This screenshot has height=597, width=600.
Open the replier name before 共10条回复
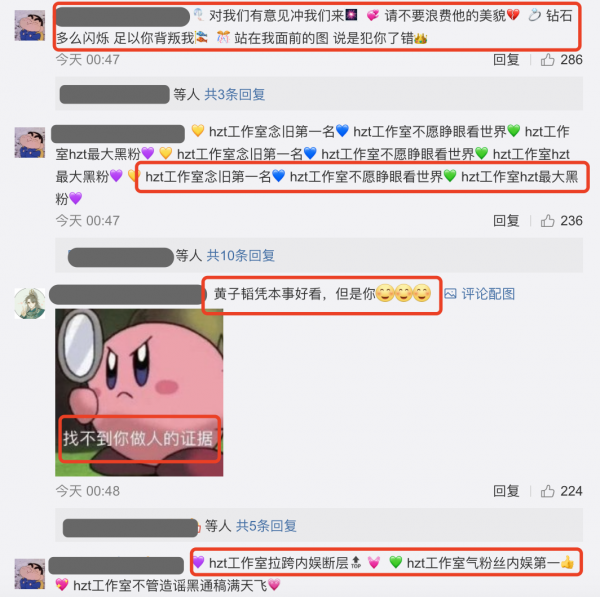(121, 257)
